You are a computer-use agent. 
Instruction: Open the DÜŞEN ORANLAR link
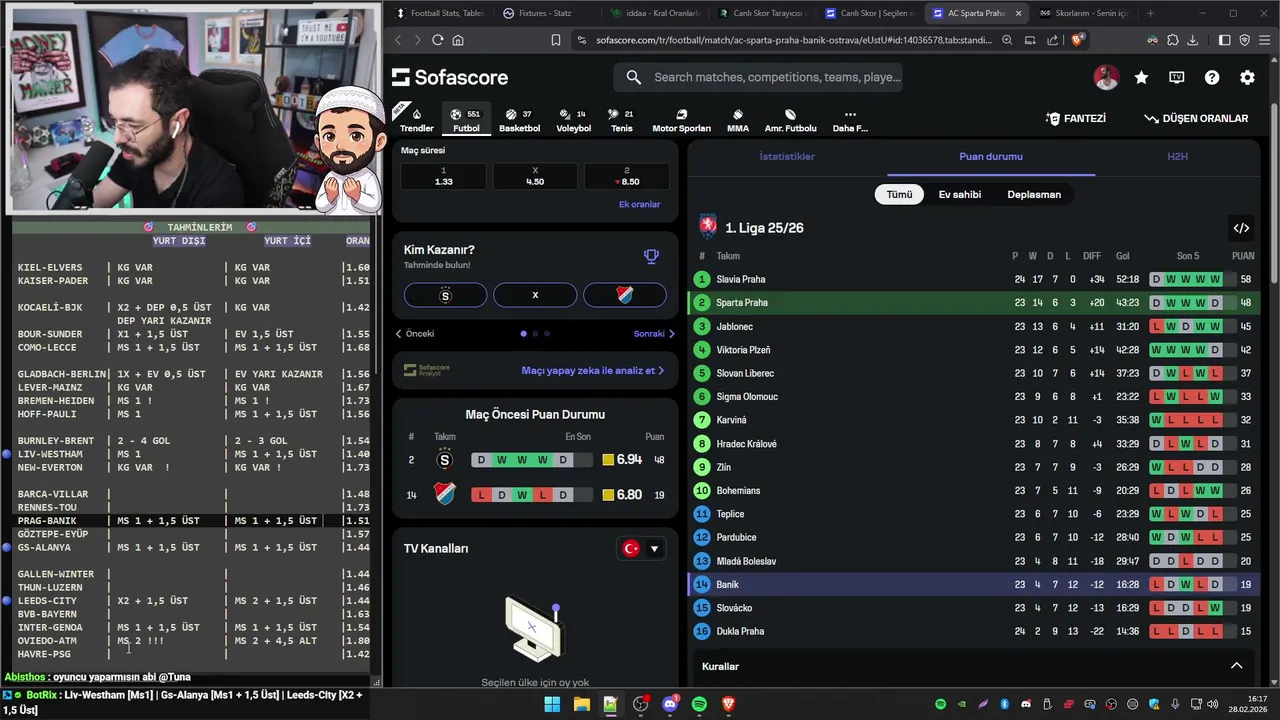(1196, 118)
